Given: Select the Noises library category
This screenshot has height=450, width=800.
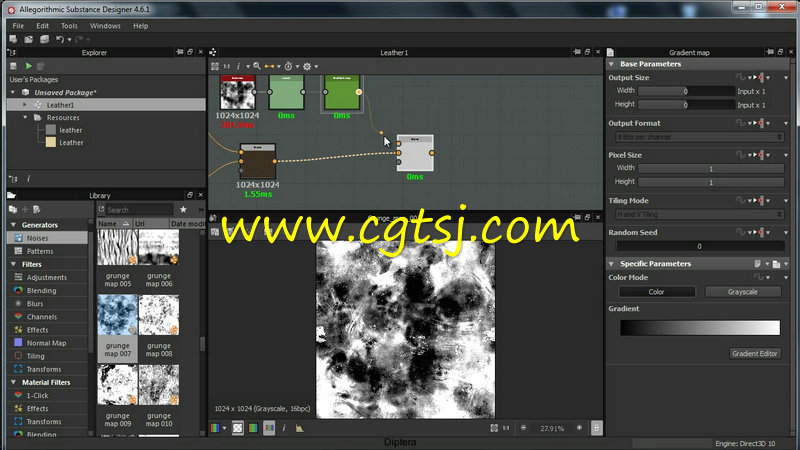Looking at the screenshot, I should (x=47, y=238).
